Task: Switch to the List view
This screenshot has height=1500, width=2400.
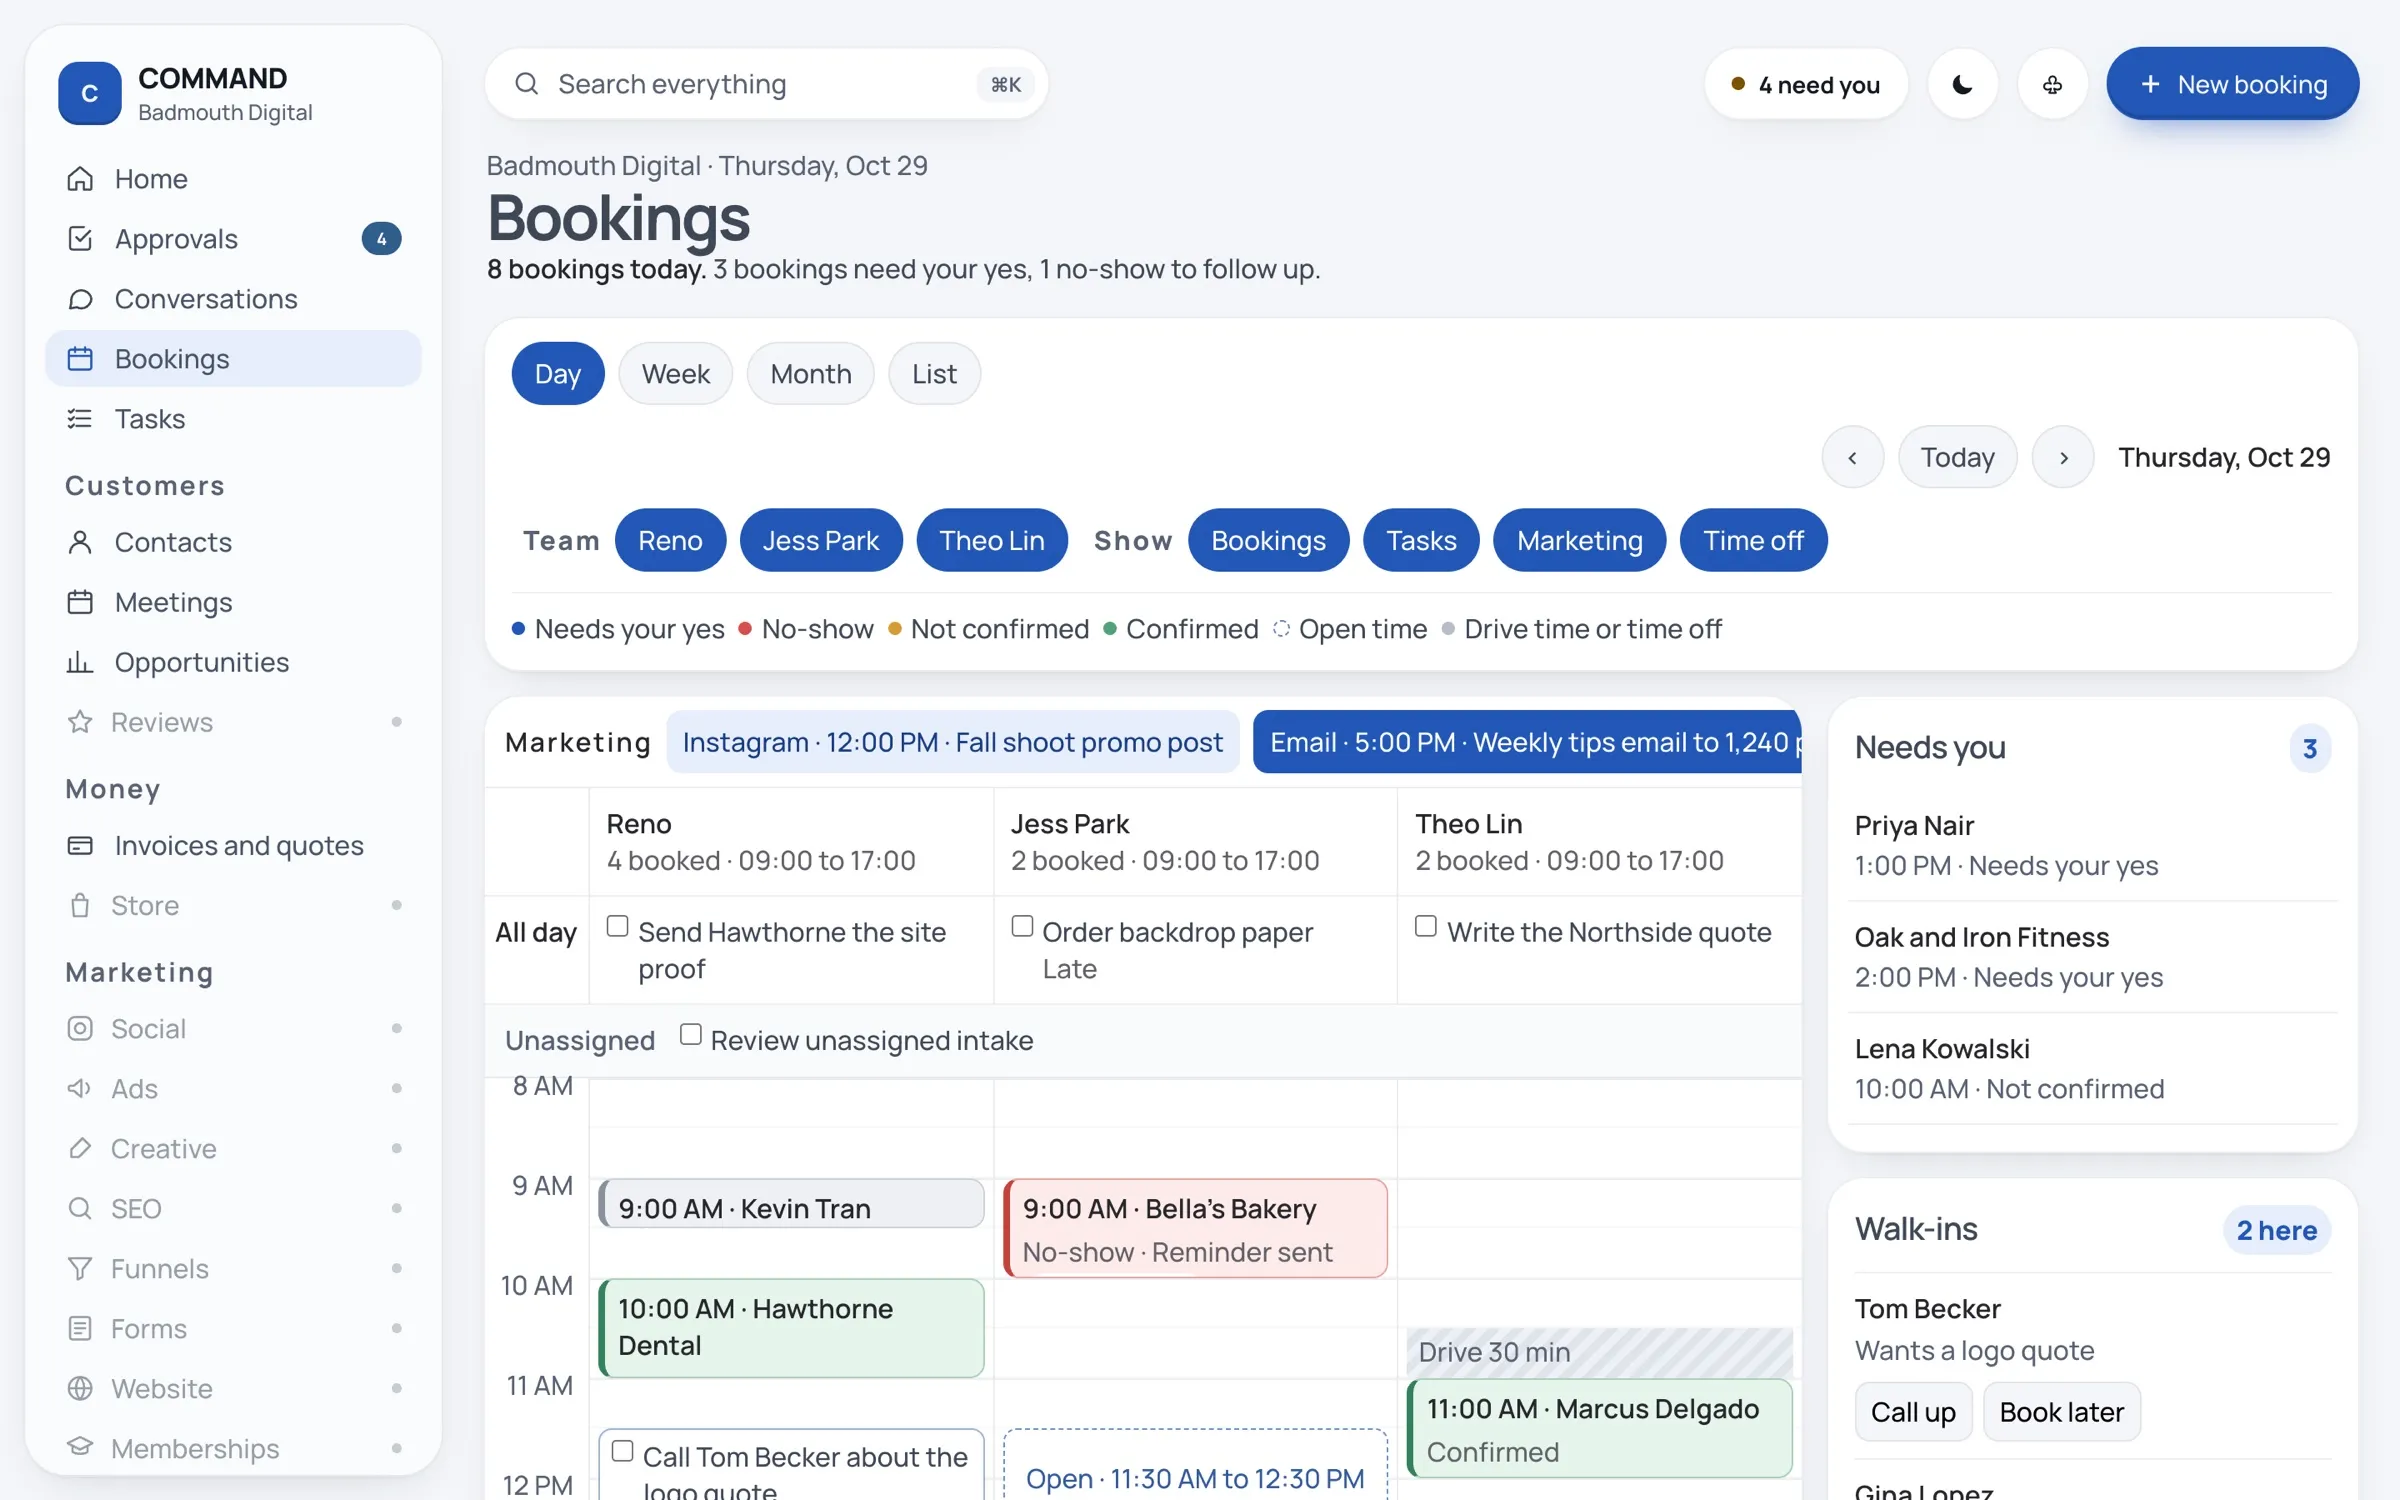Action: coord(934,374)
